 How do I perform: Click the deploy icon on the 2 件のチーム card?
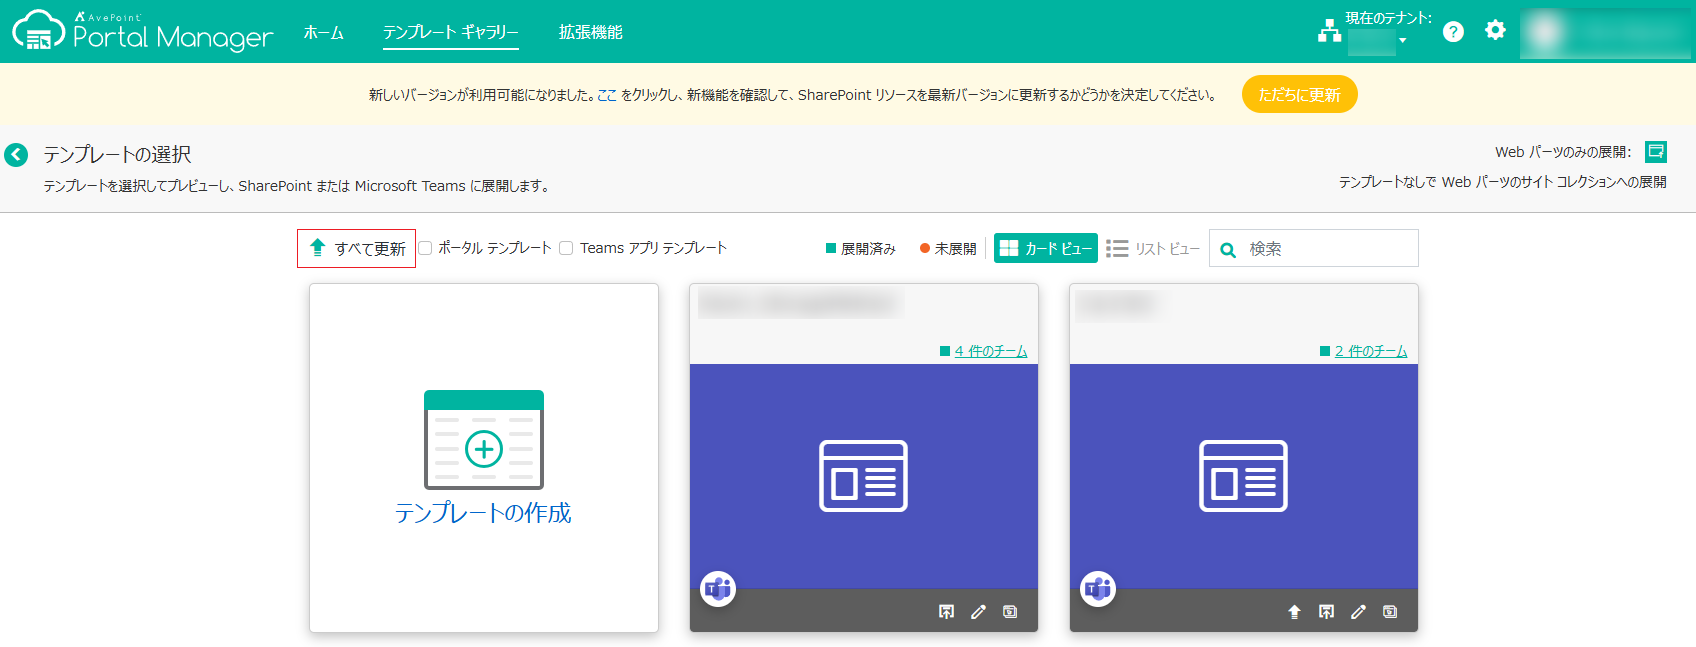pos(1326,612)
